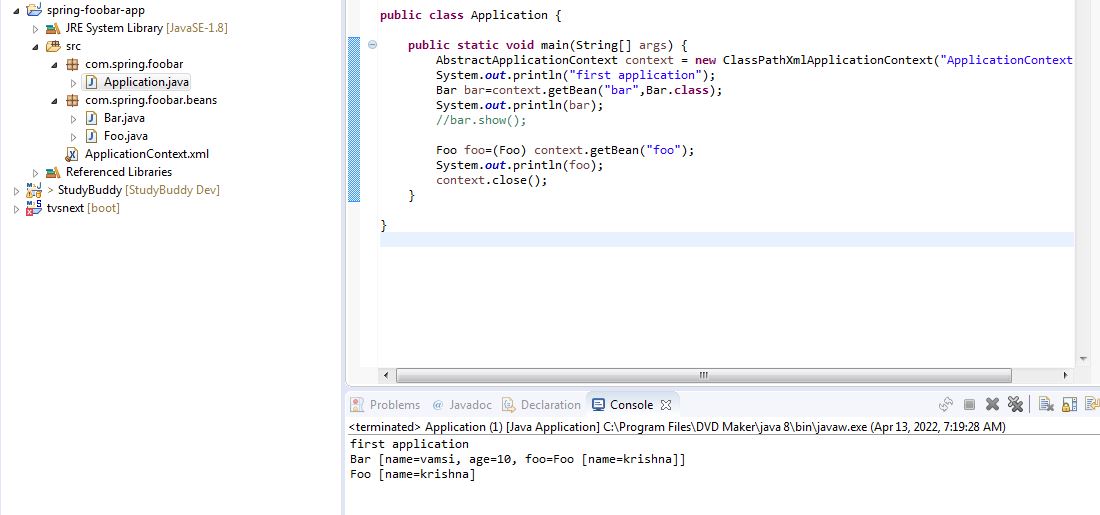Expand the JRE System Library node
The height and width of the screenshot is (515, 1100).
click(36, 29)
